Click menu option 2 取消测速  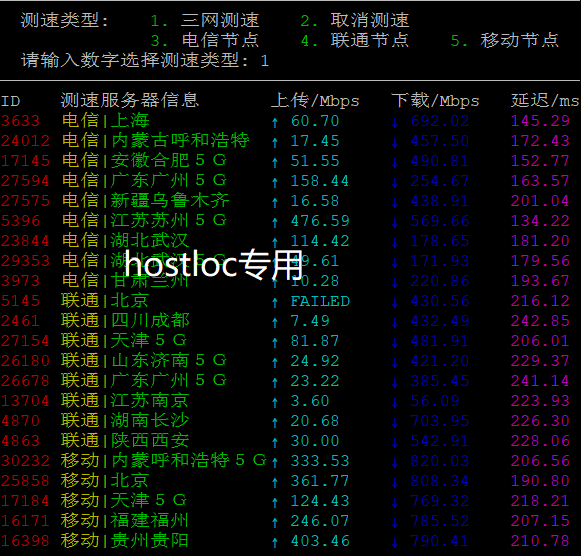355,20
